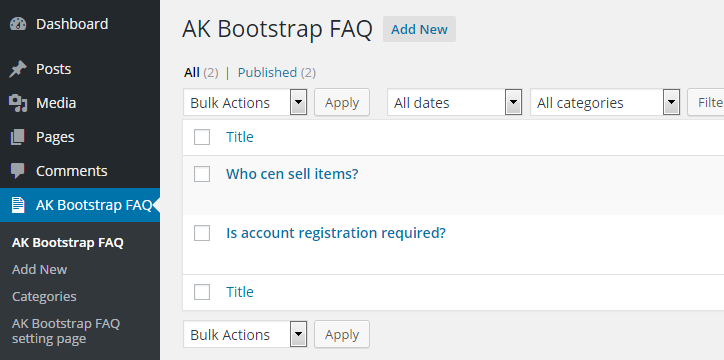Viewport: 724px width, 360px height.
Task: Open the bottom Bulk Actions dropdown
Action: coord(245,335)
